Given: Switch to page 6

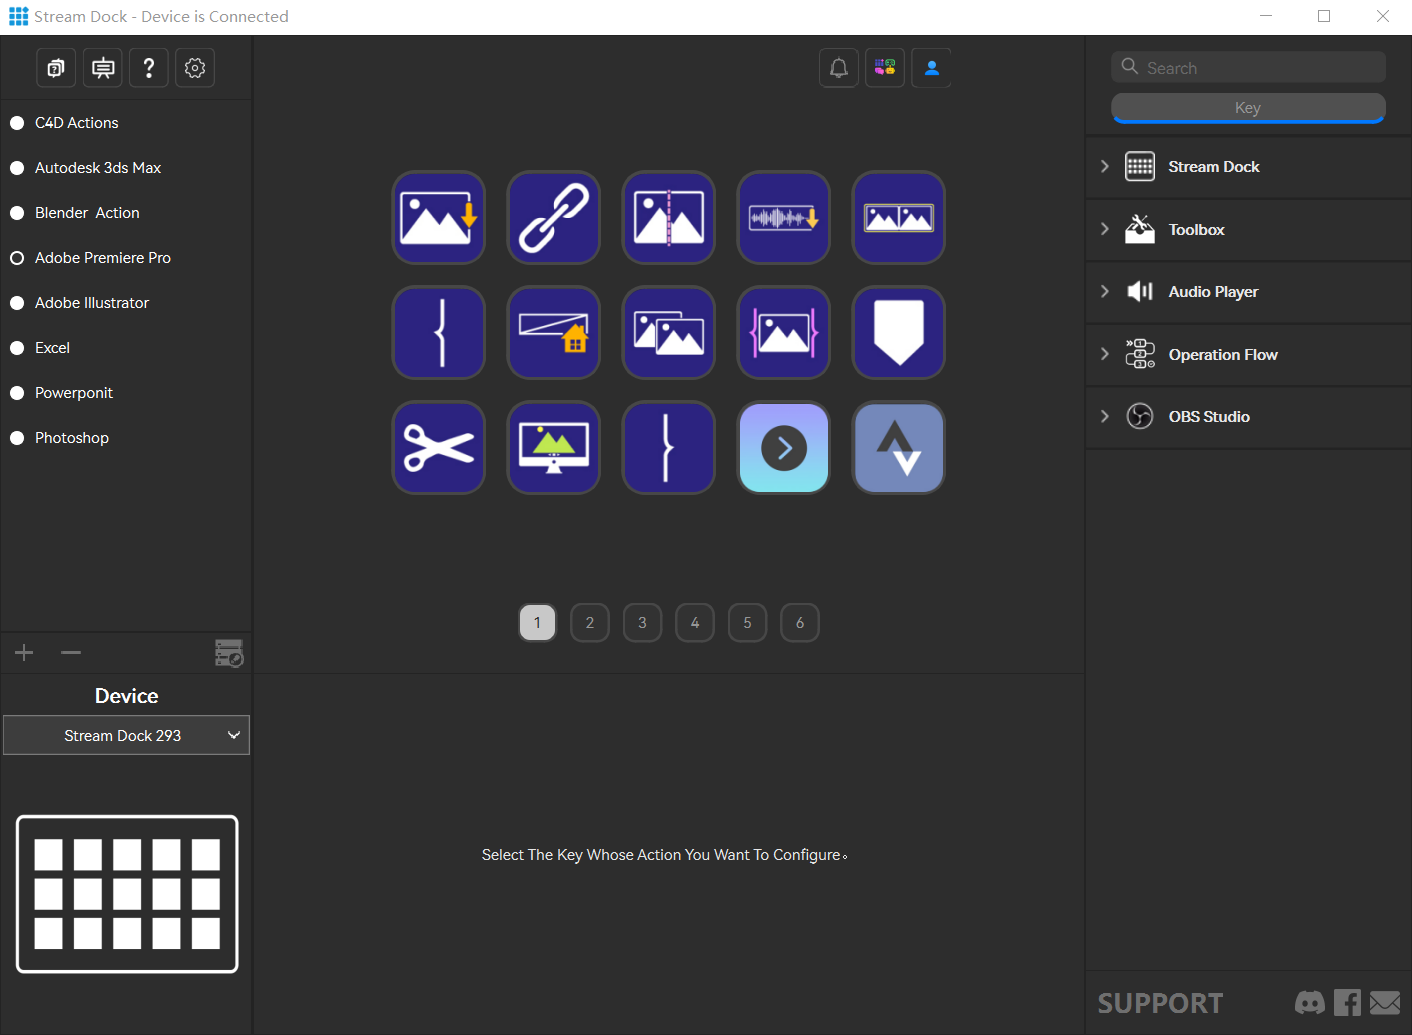Looking at the screenshot, I should 800,623.
